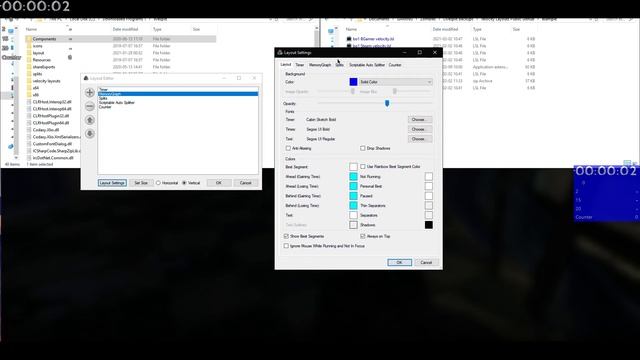Confirm Layout Settings with OK button
This screenshot has height=360, width=640.
(399, 262)
